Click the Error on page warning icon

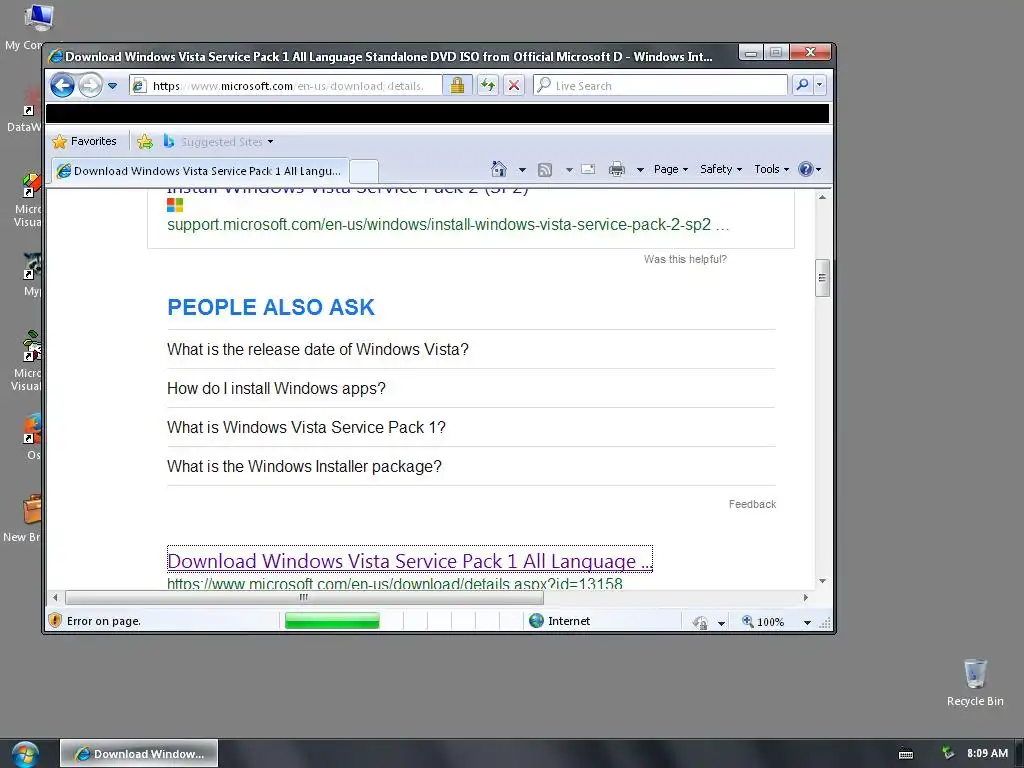click(x=56, y=620)
